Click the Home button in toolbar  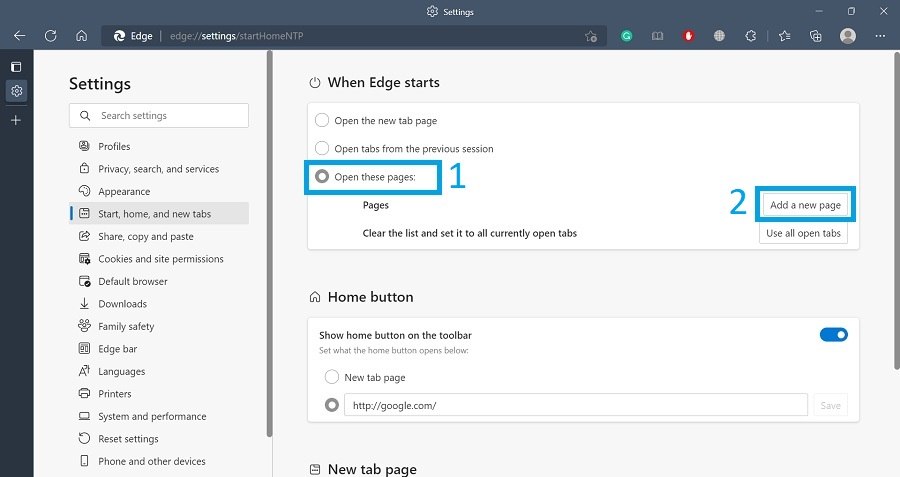click(81, 36)
